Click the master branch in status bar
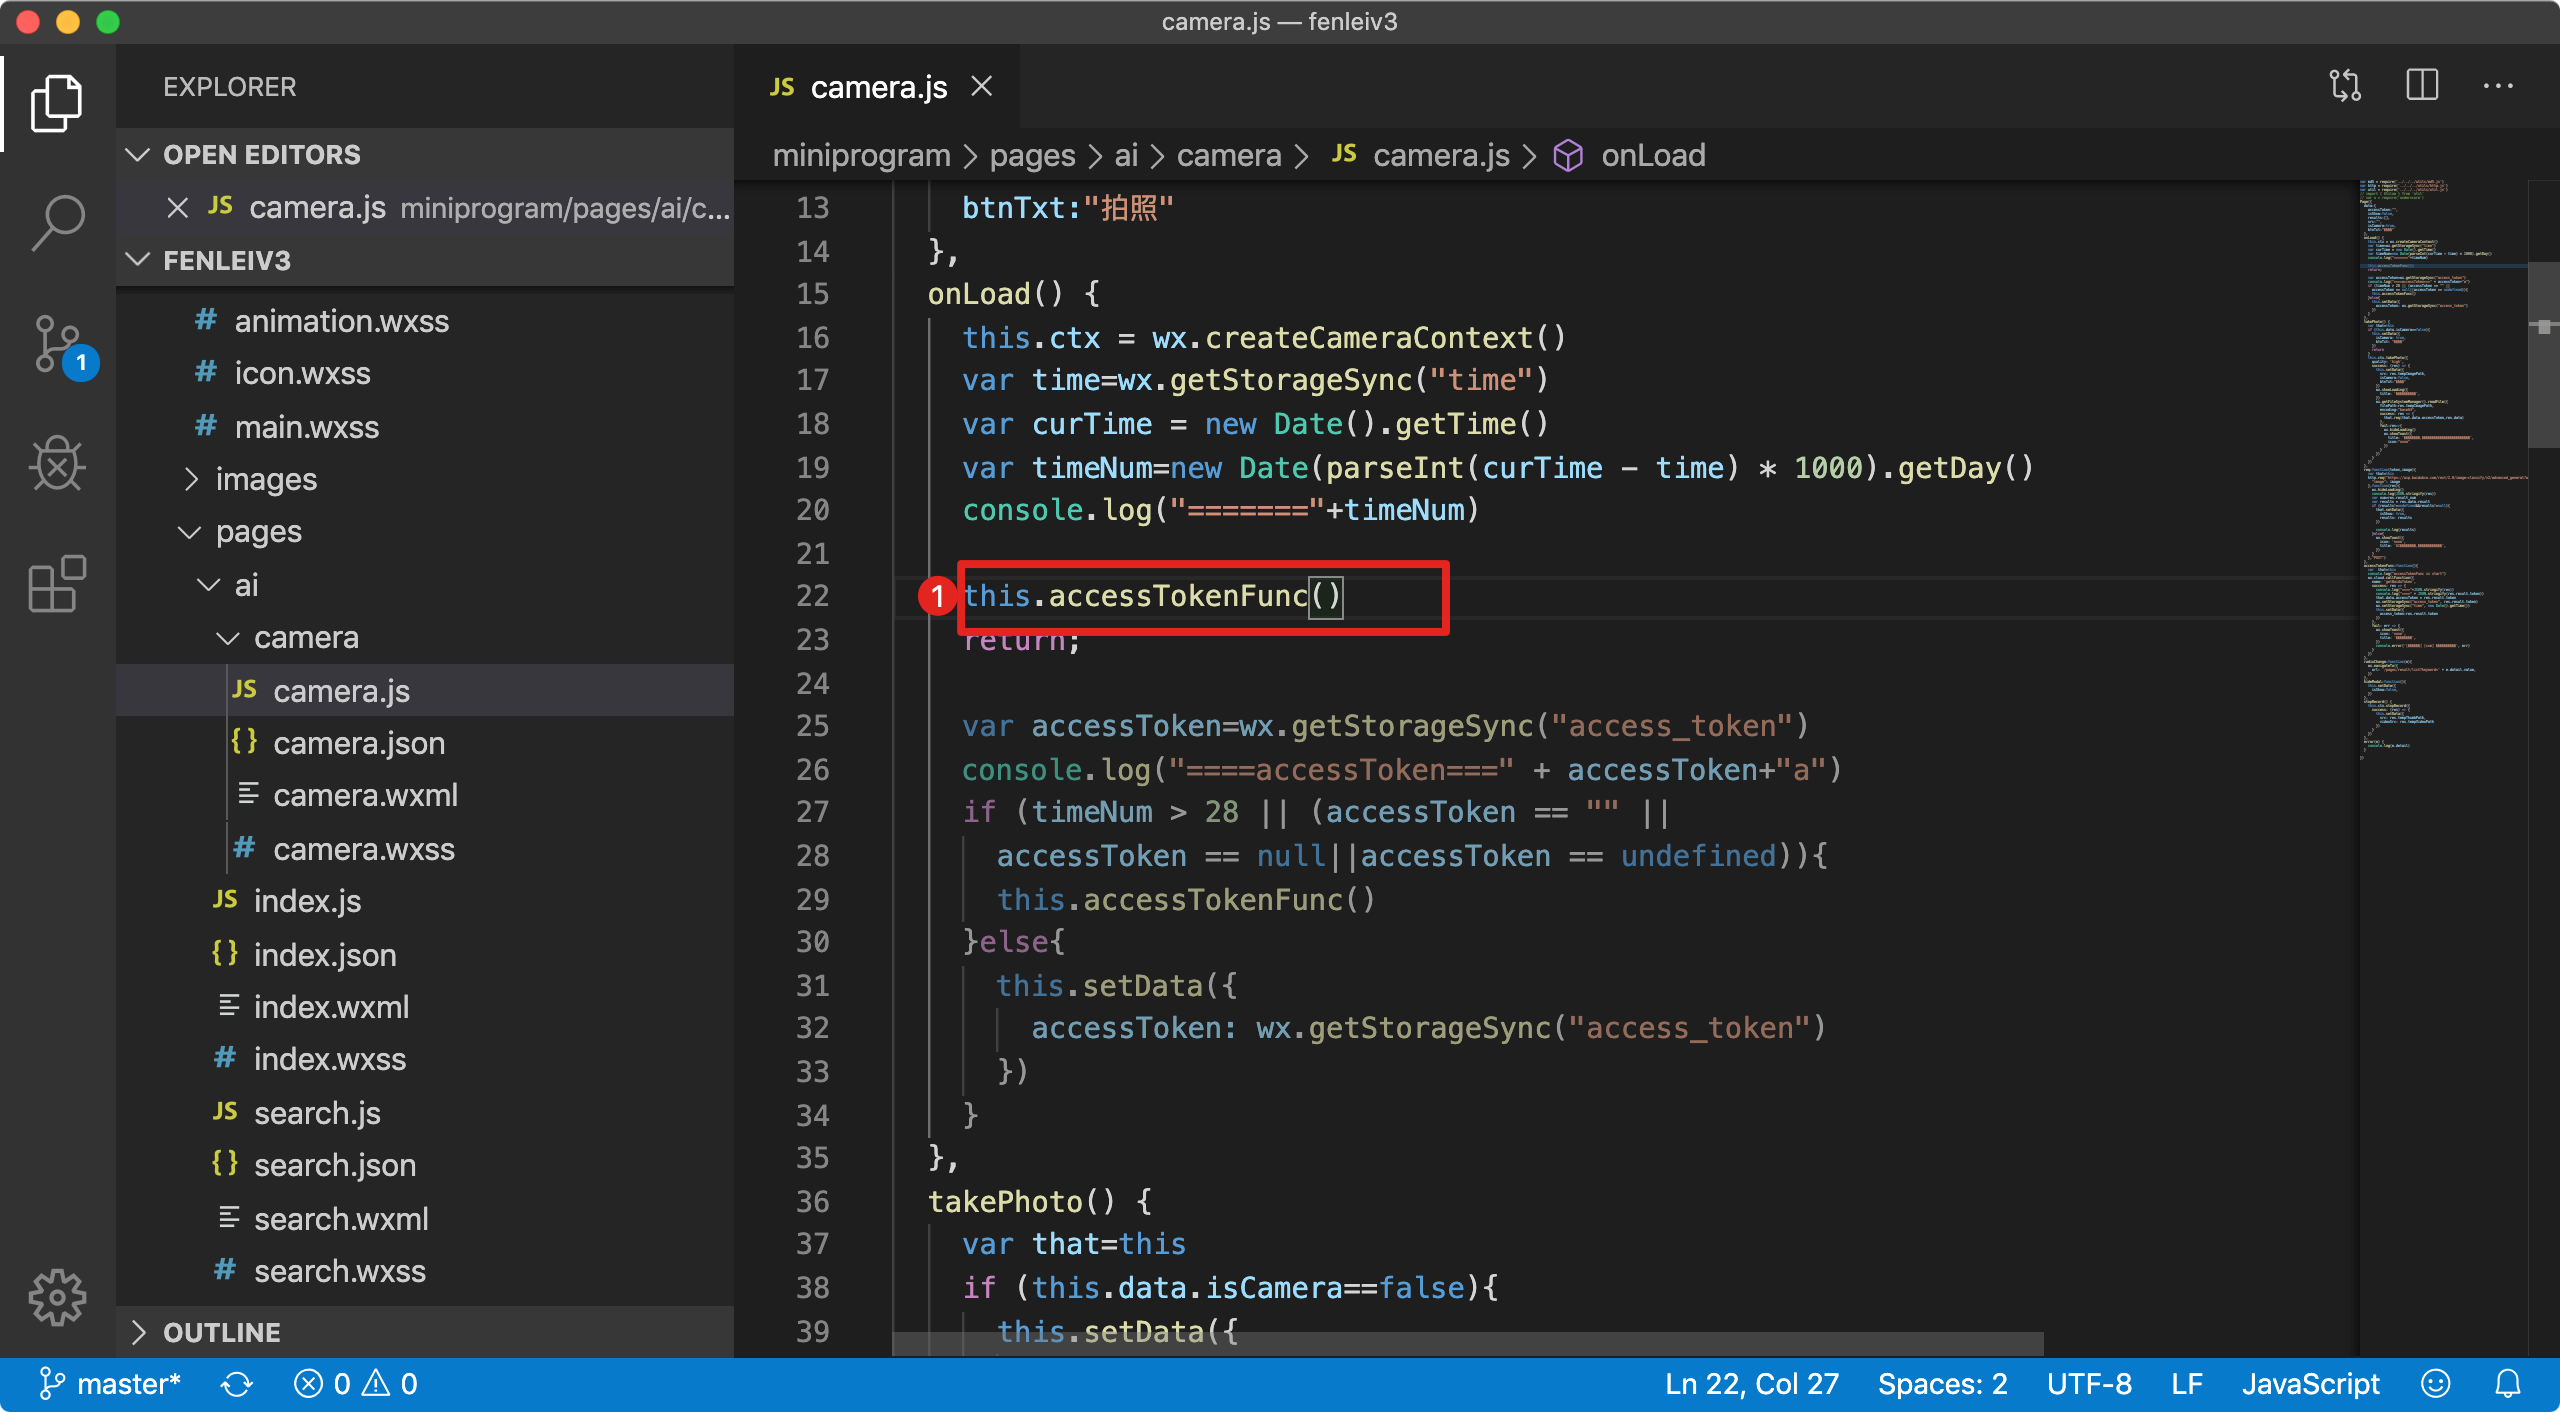 pyautogui.click(x=110, y=1384)
